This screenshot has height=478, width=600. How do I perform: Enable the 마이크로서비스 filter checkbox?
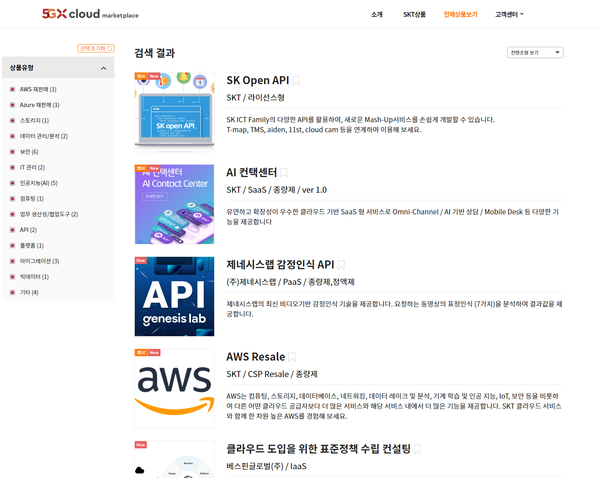pos(13,261)
